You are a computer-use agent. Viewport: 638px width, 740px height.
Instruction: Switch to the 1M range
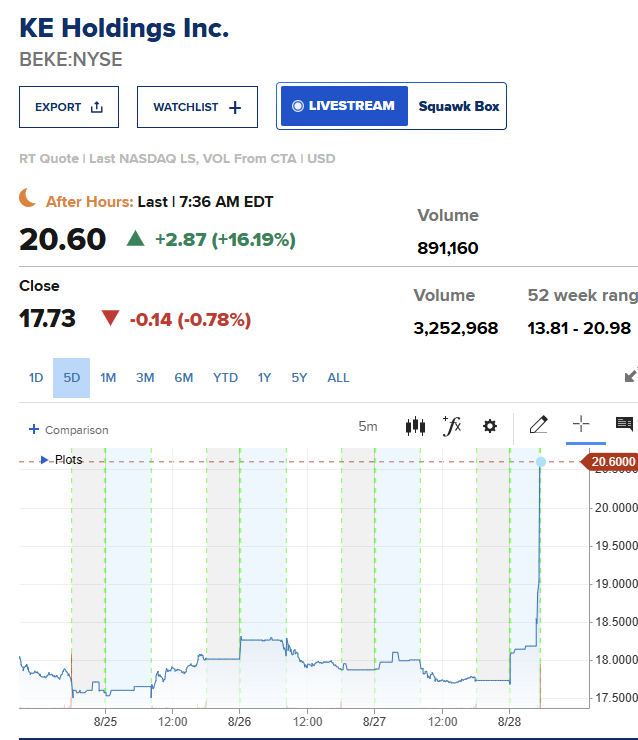click(x=108, y=378)
